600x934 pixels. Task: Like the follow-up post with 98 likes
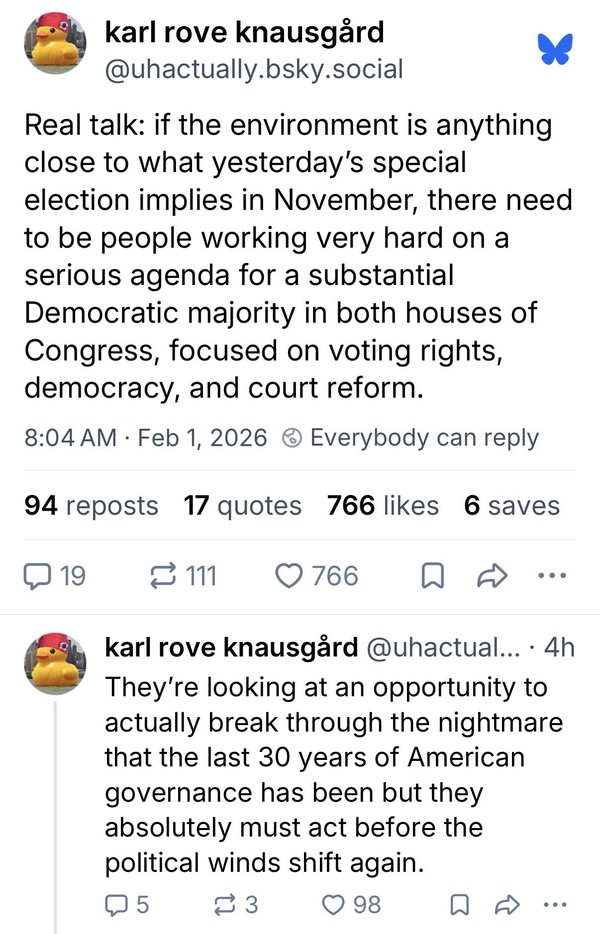335,904
